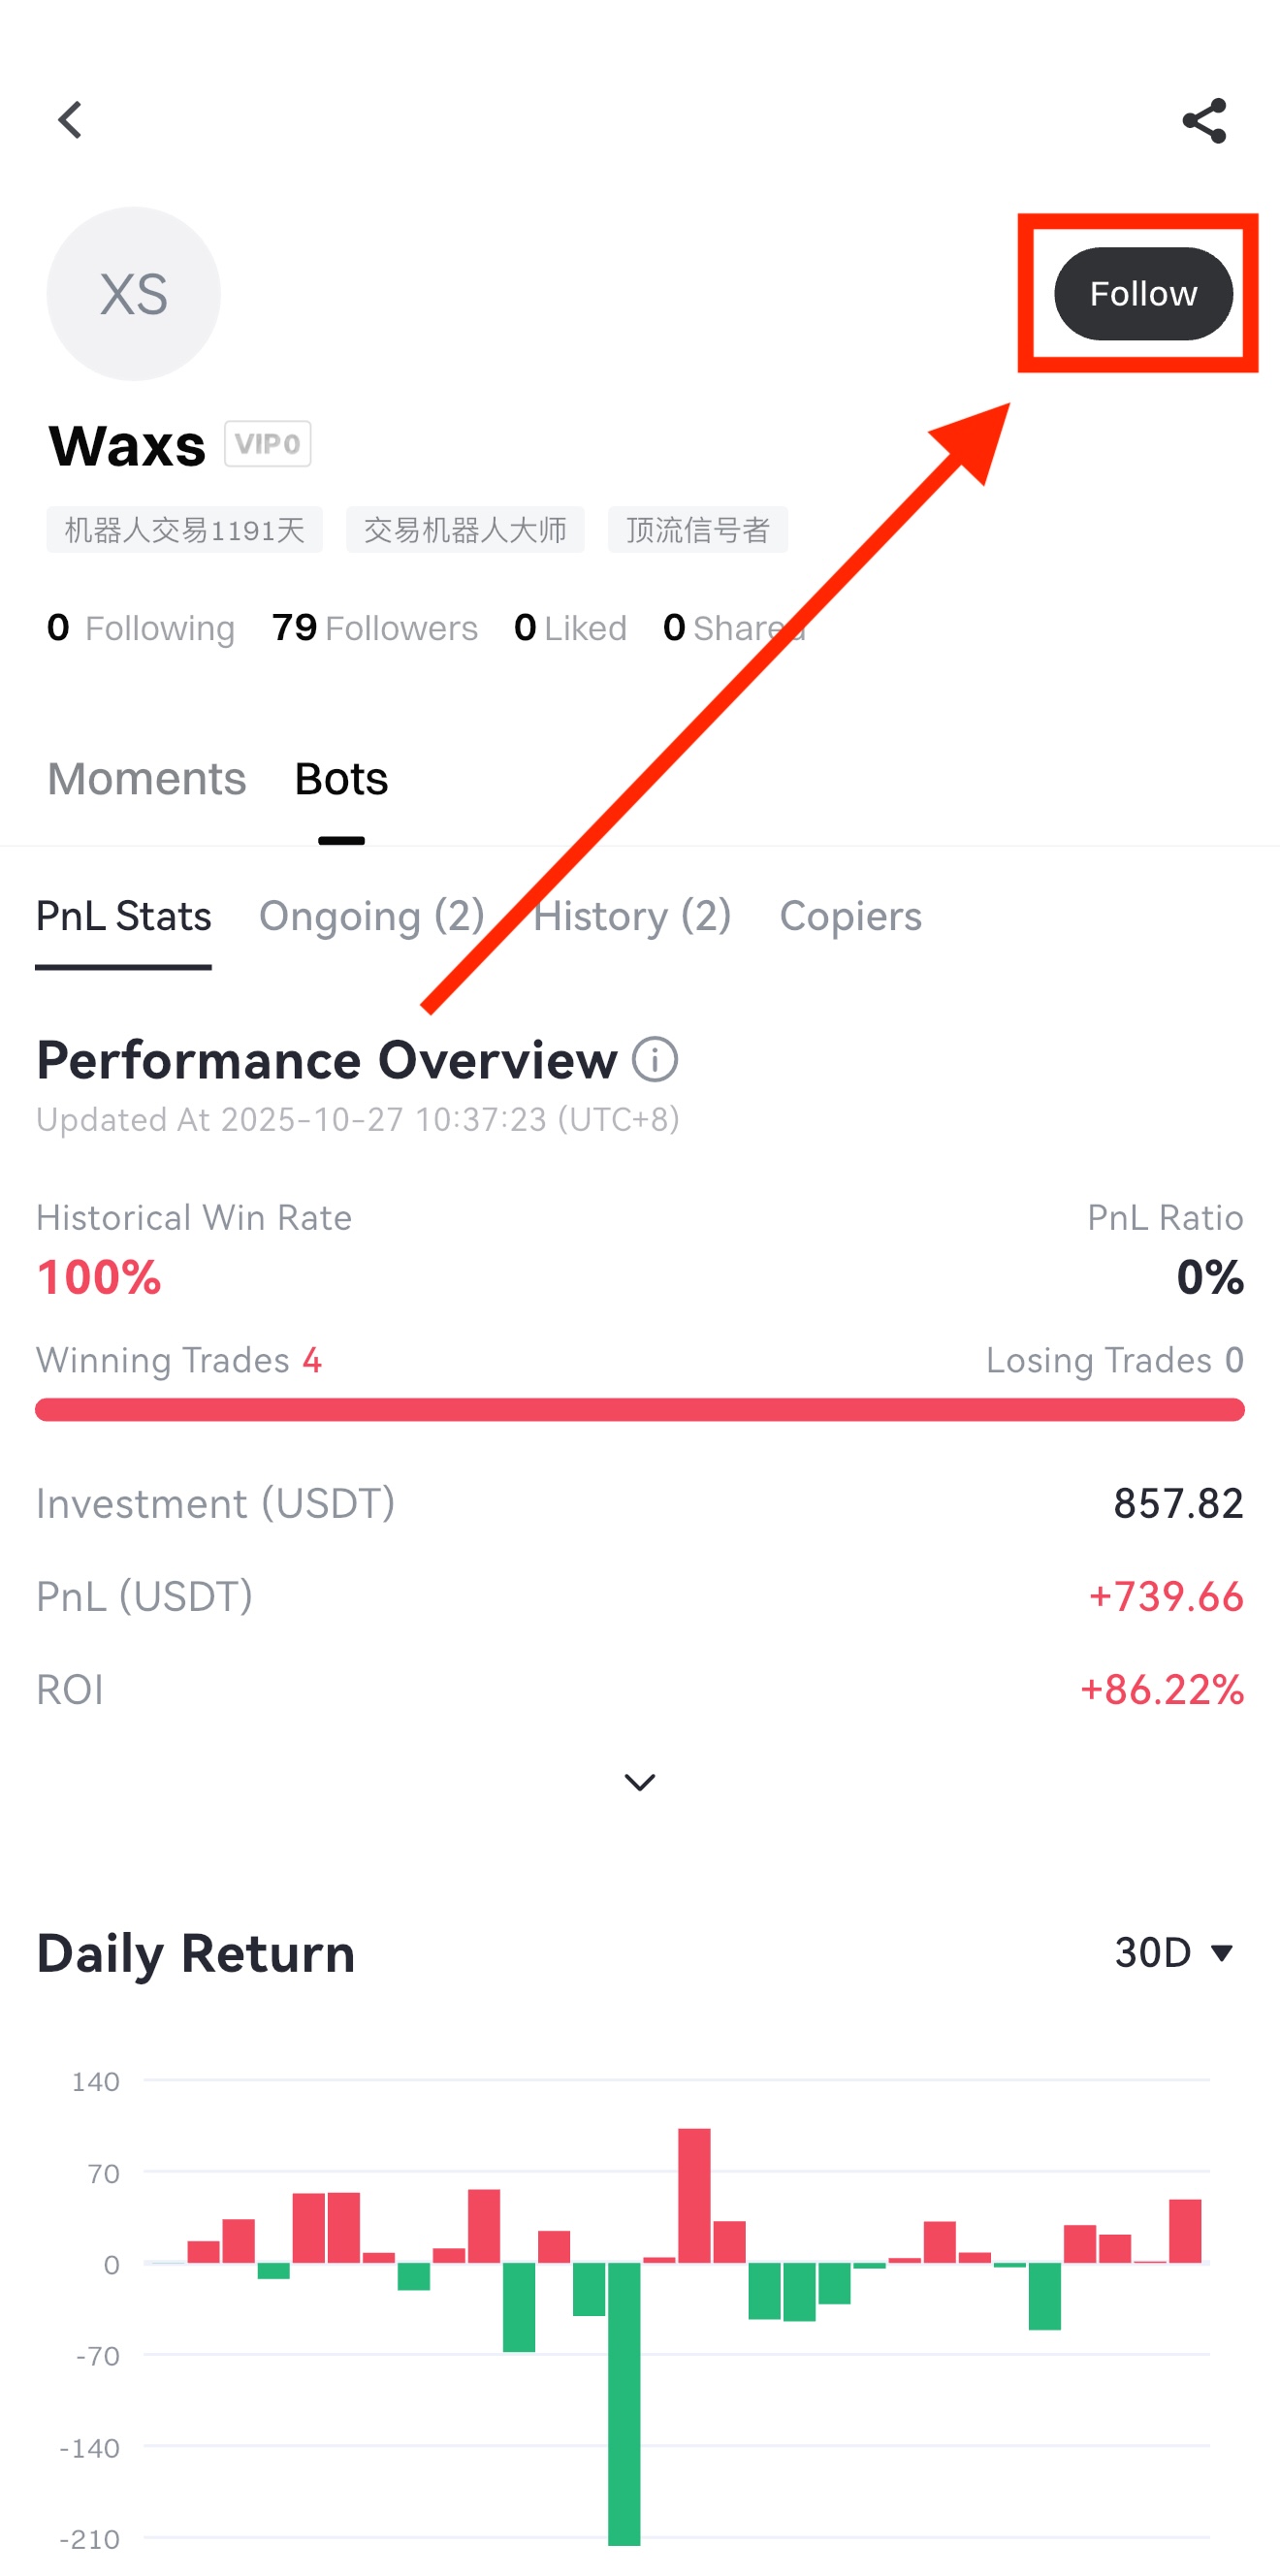The width and height of the screenshot is (1280, 2576).
Task: Tap the 机器人交易1191天 tag
Action: pyautogui.click(x=185, y=530)
